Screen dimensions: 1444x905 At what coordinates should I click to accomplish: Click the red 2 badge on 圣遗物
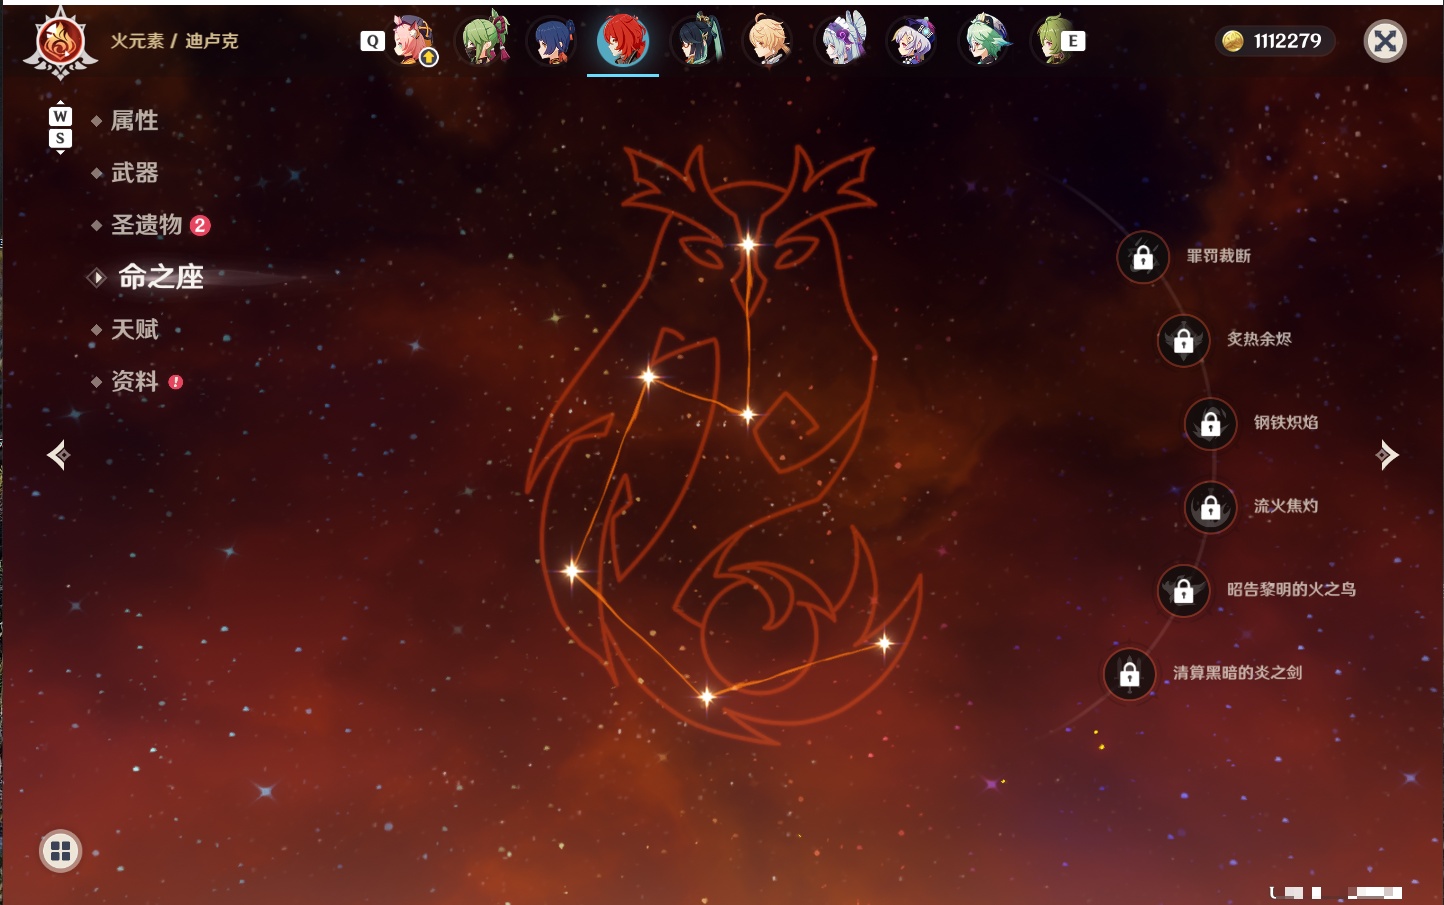pyautogui.click(x=200, y=225)
